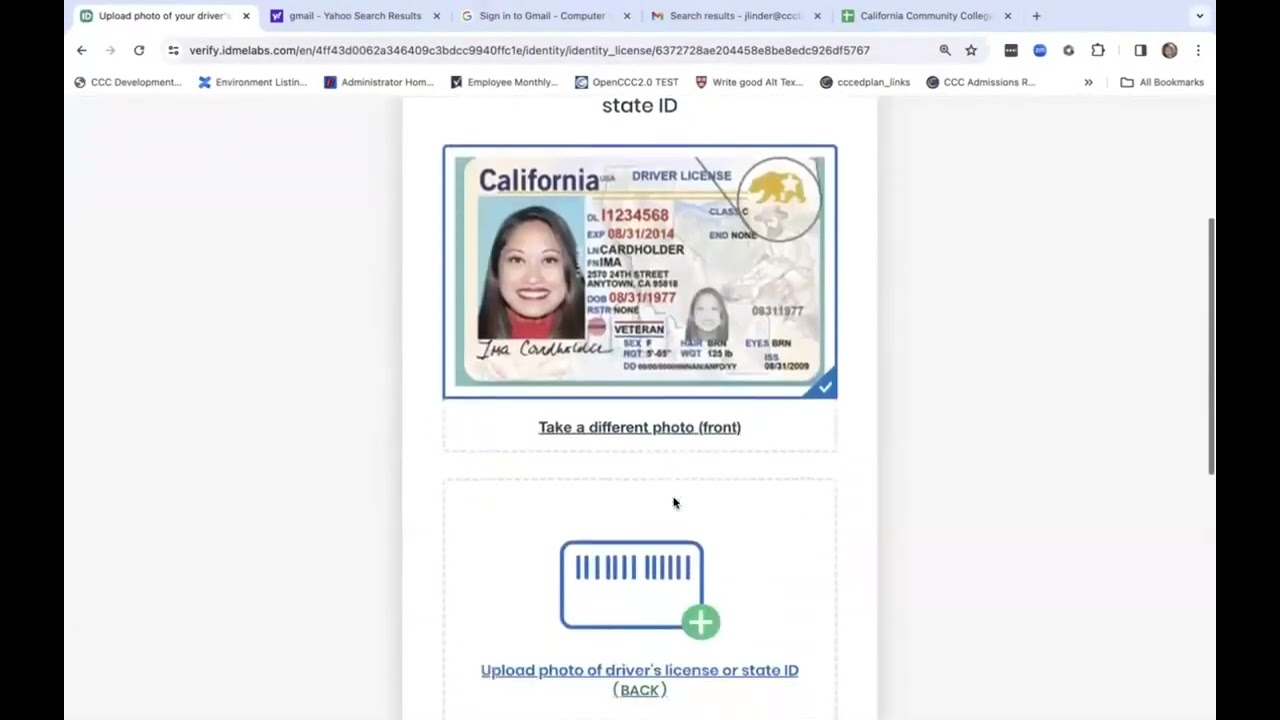View site information icon in address bar
This screenshot has width=1280, height=720.
point(173,50)
